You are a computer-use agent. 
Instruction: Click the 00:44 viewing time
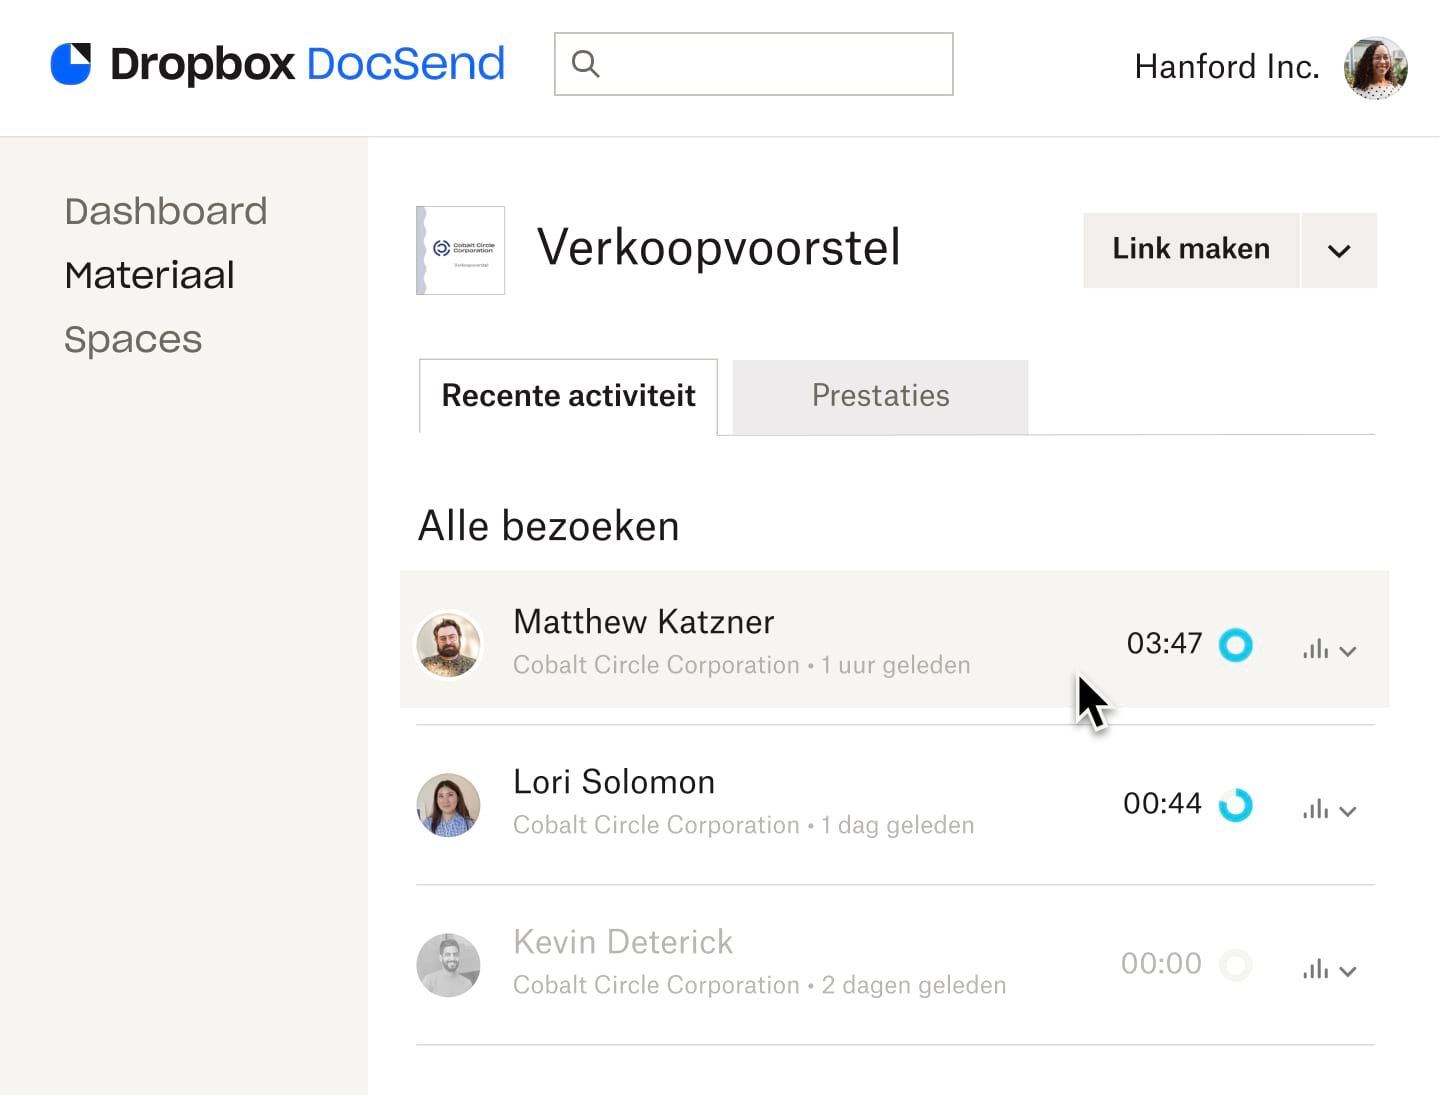click(x=1162, y=803)
